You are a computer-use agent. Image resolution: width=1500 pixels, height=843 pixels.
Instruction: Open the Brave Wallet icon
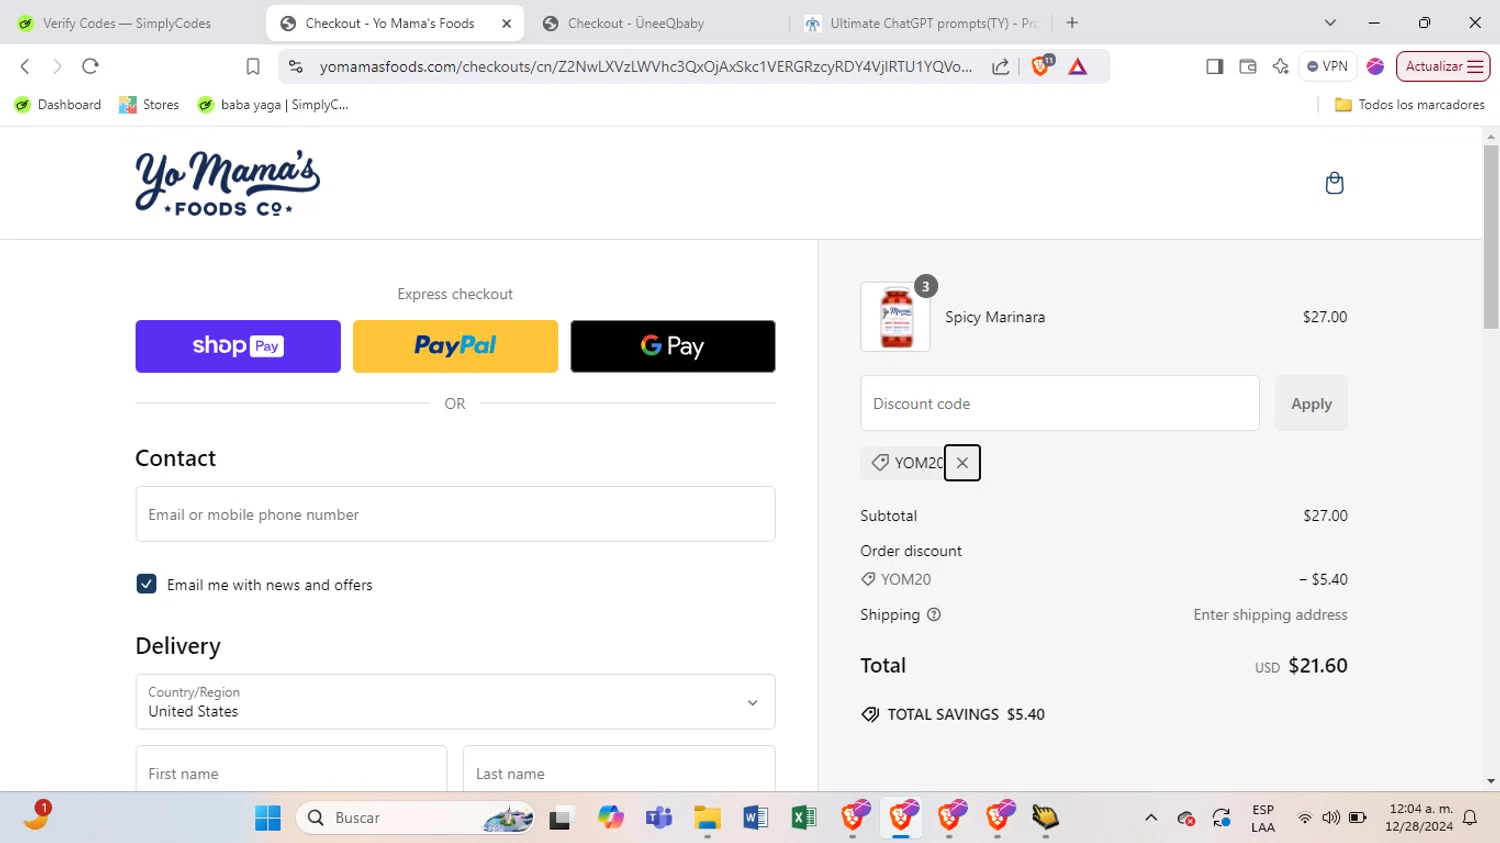(1247, 66)
